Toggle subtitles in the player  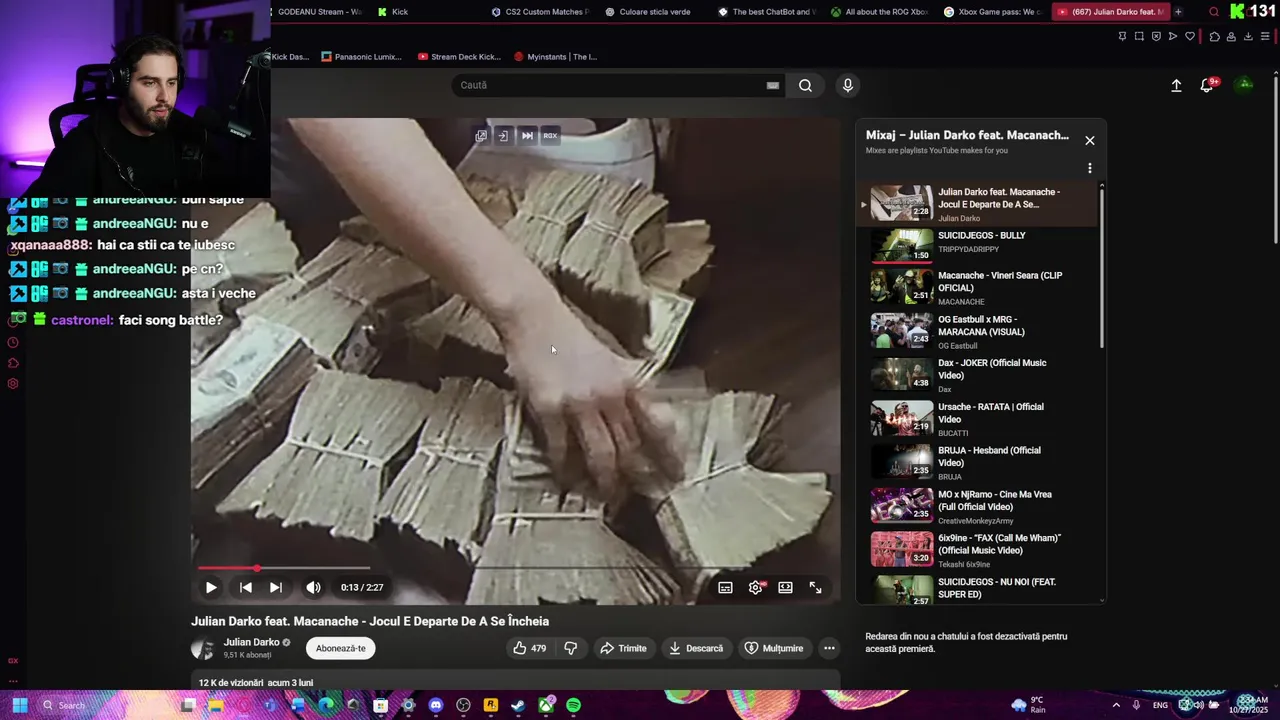point(726,588)
